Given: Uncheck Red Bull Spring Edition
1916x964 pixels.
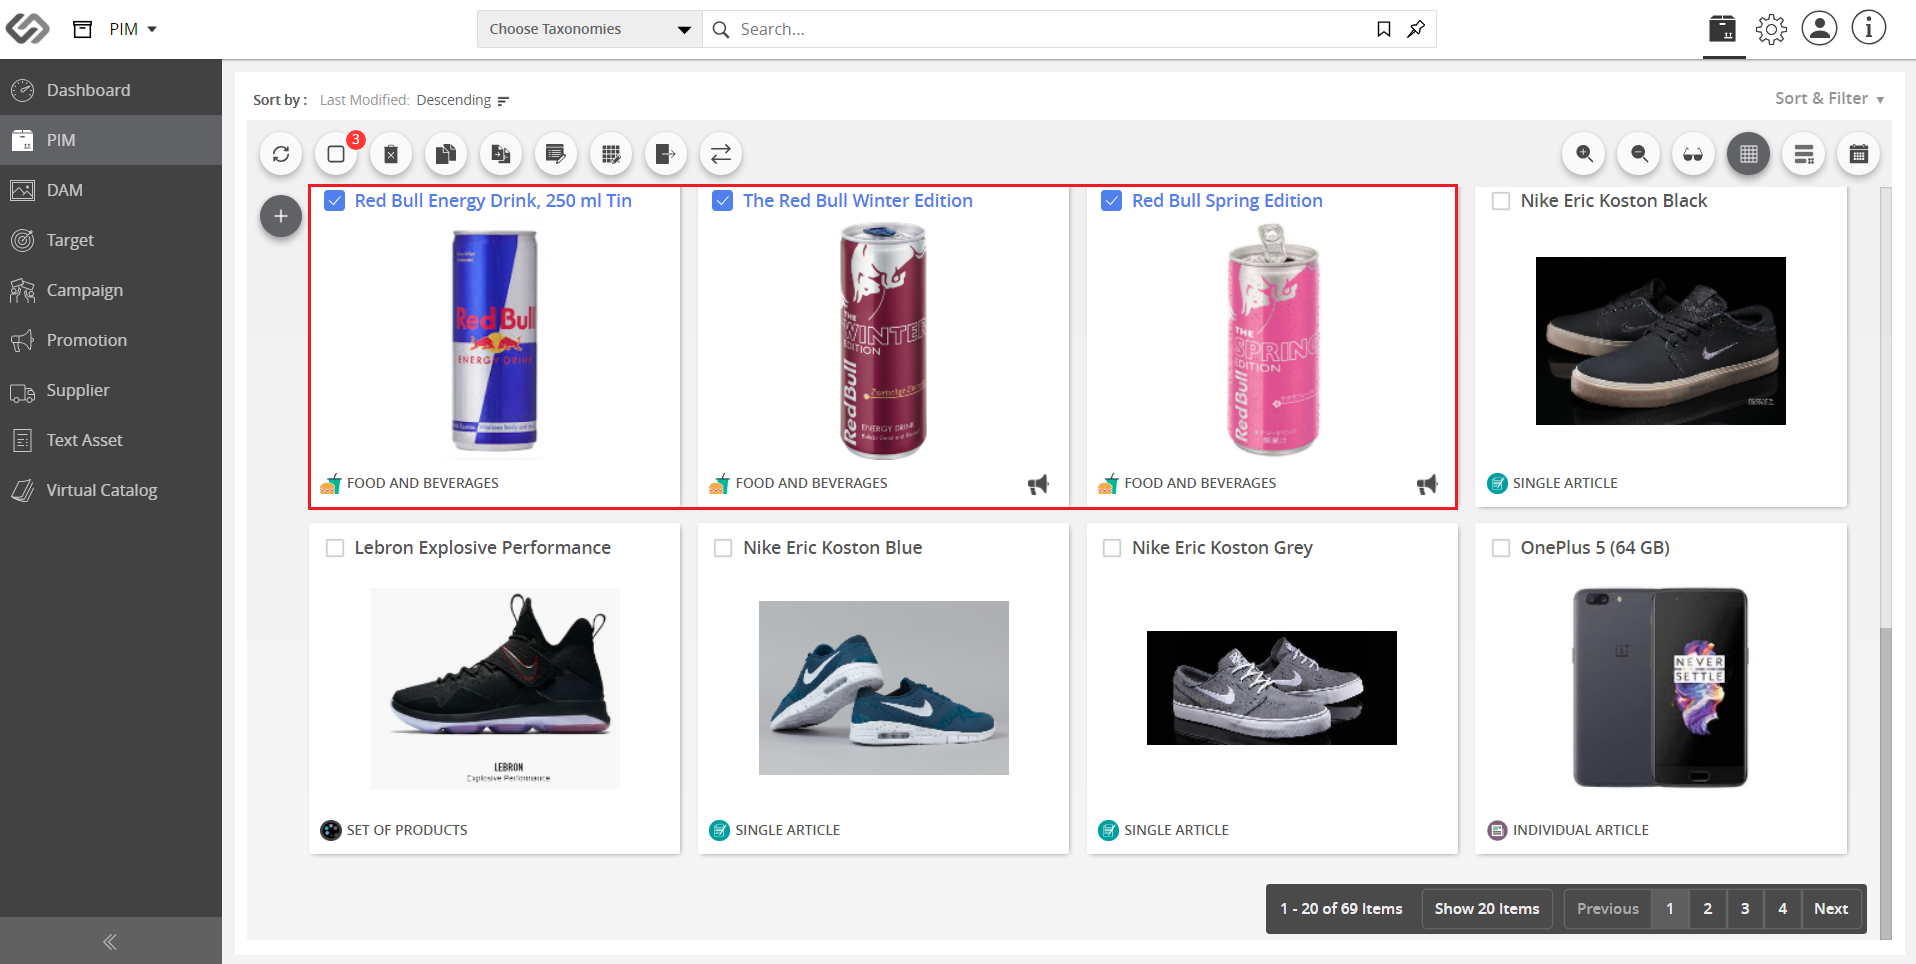Looking at the screenshot, I should click(1111, 201).
